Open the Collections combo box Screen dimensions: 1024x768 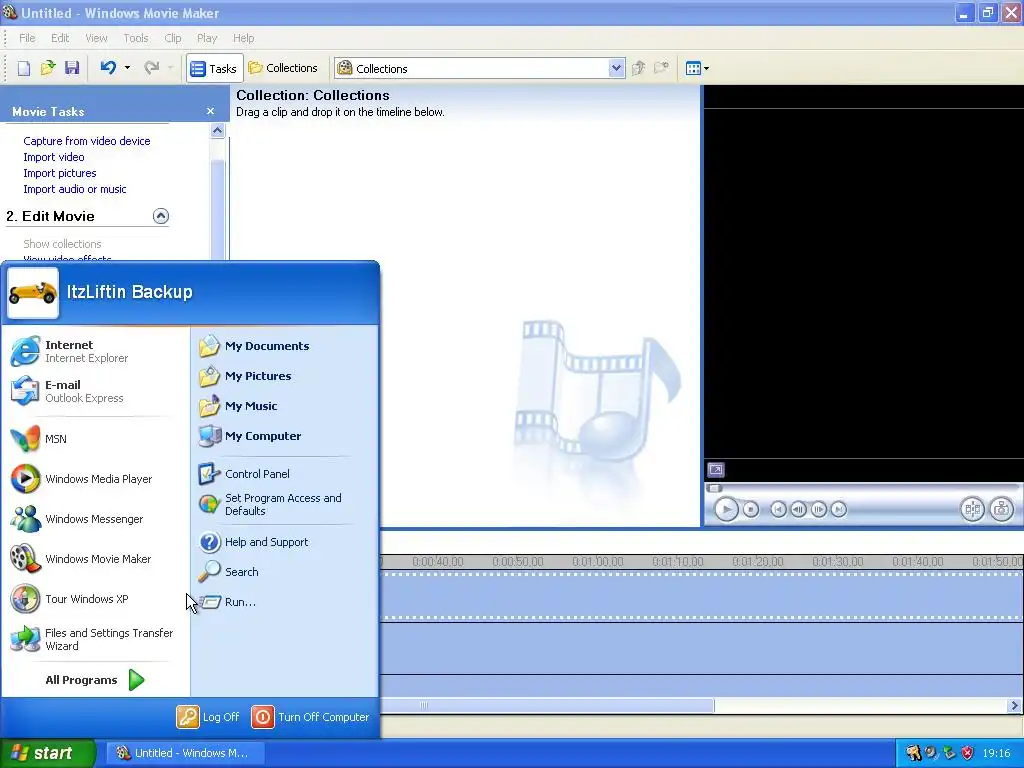coord(479,69)
